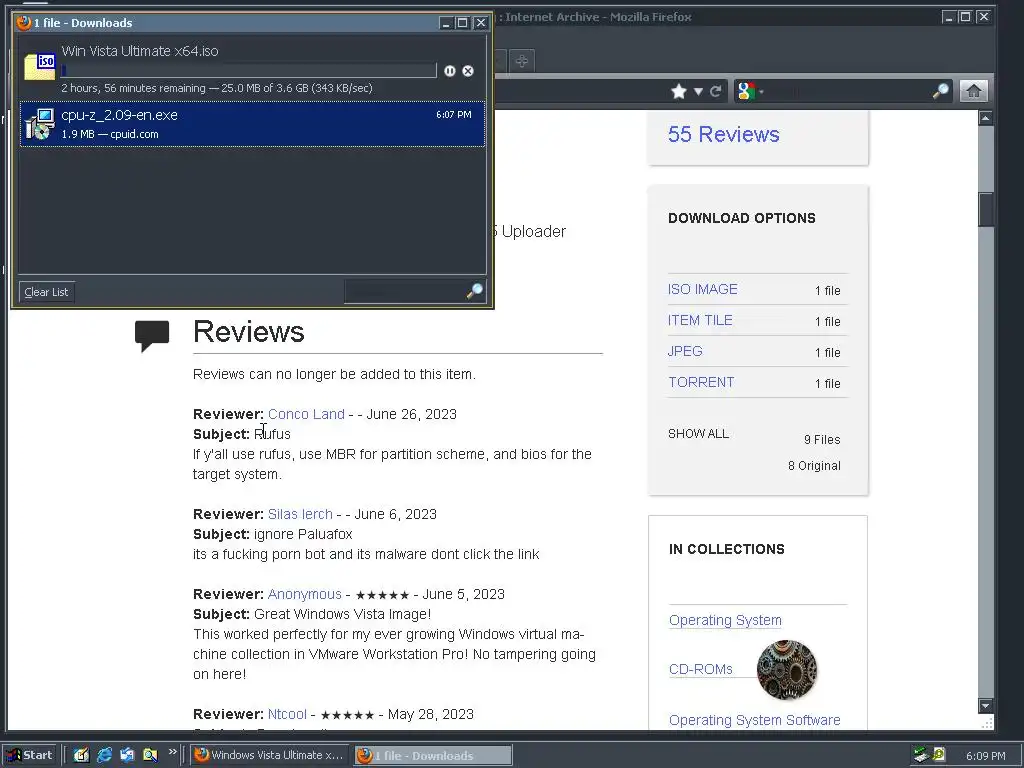Launch the mail quick launch icon

(127, 755)
